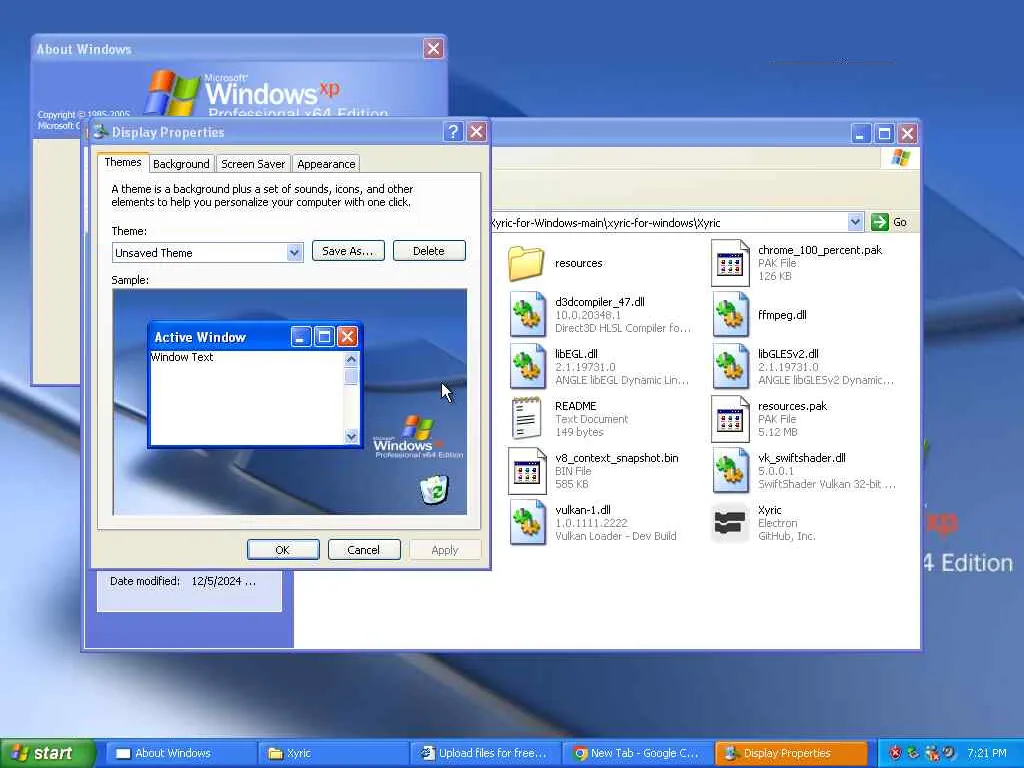Viewport: 1024px width, 768px height.
Task: Expand the address bar dropdown arrow
Action: click(x=855, y=222)
